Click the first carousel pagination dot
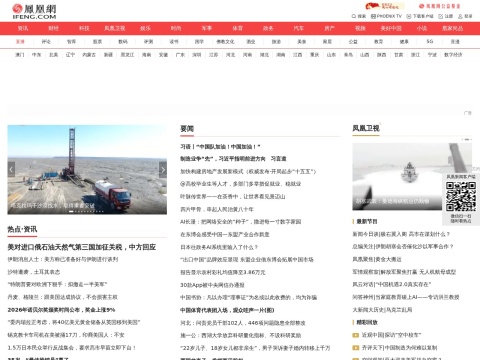This screenshot has width=480, height=360. 71,211
